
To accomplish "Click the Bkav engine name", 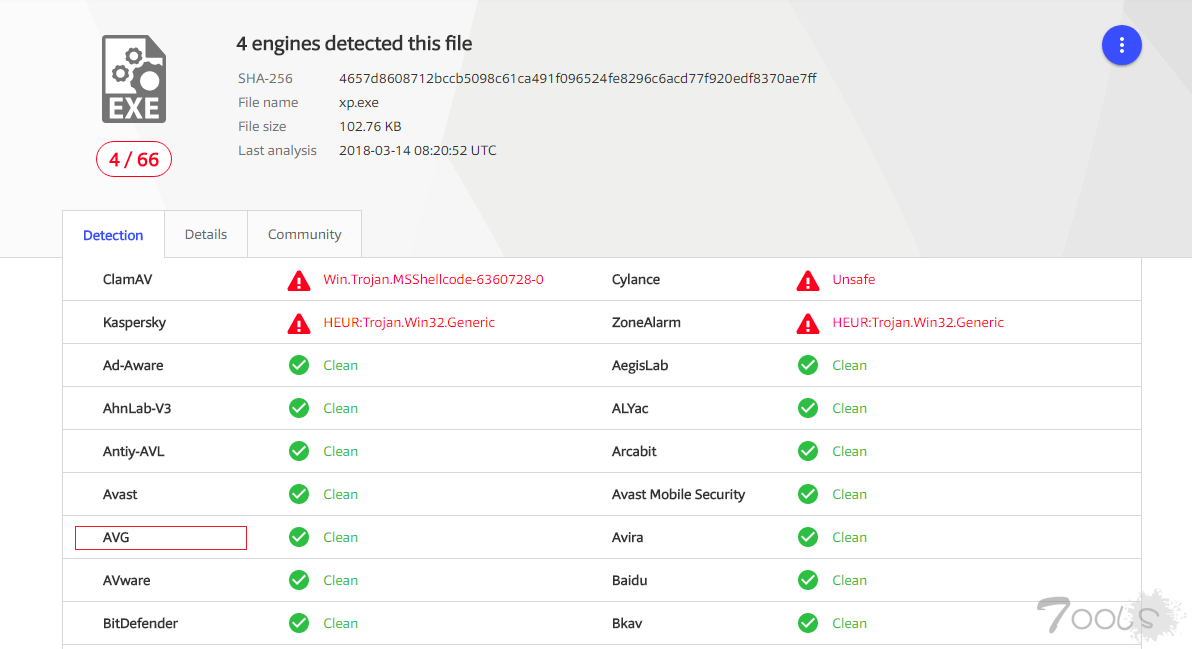I will point(627,623).
